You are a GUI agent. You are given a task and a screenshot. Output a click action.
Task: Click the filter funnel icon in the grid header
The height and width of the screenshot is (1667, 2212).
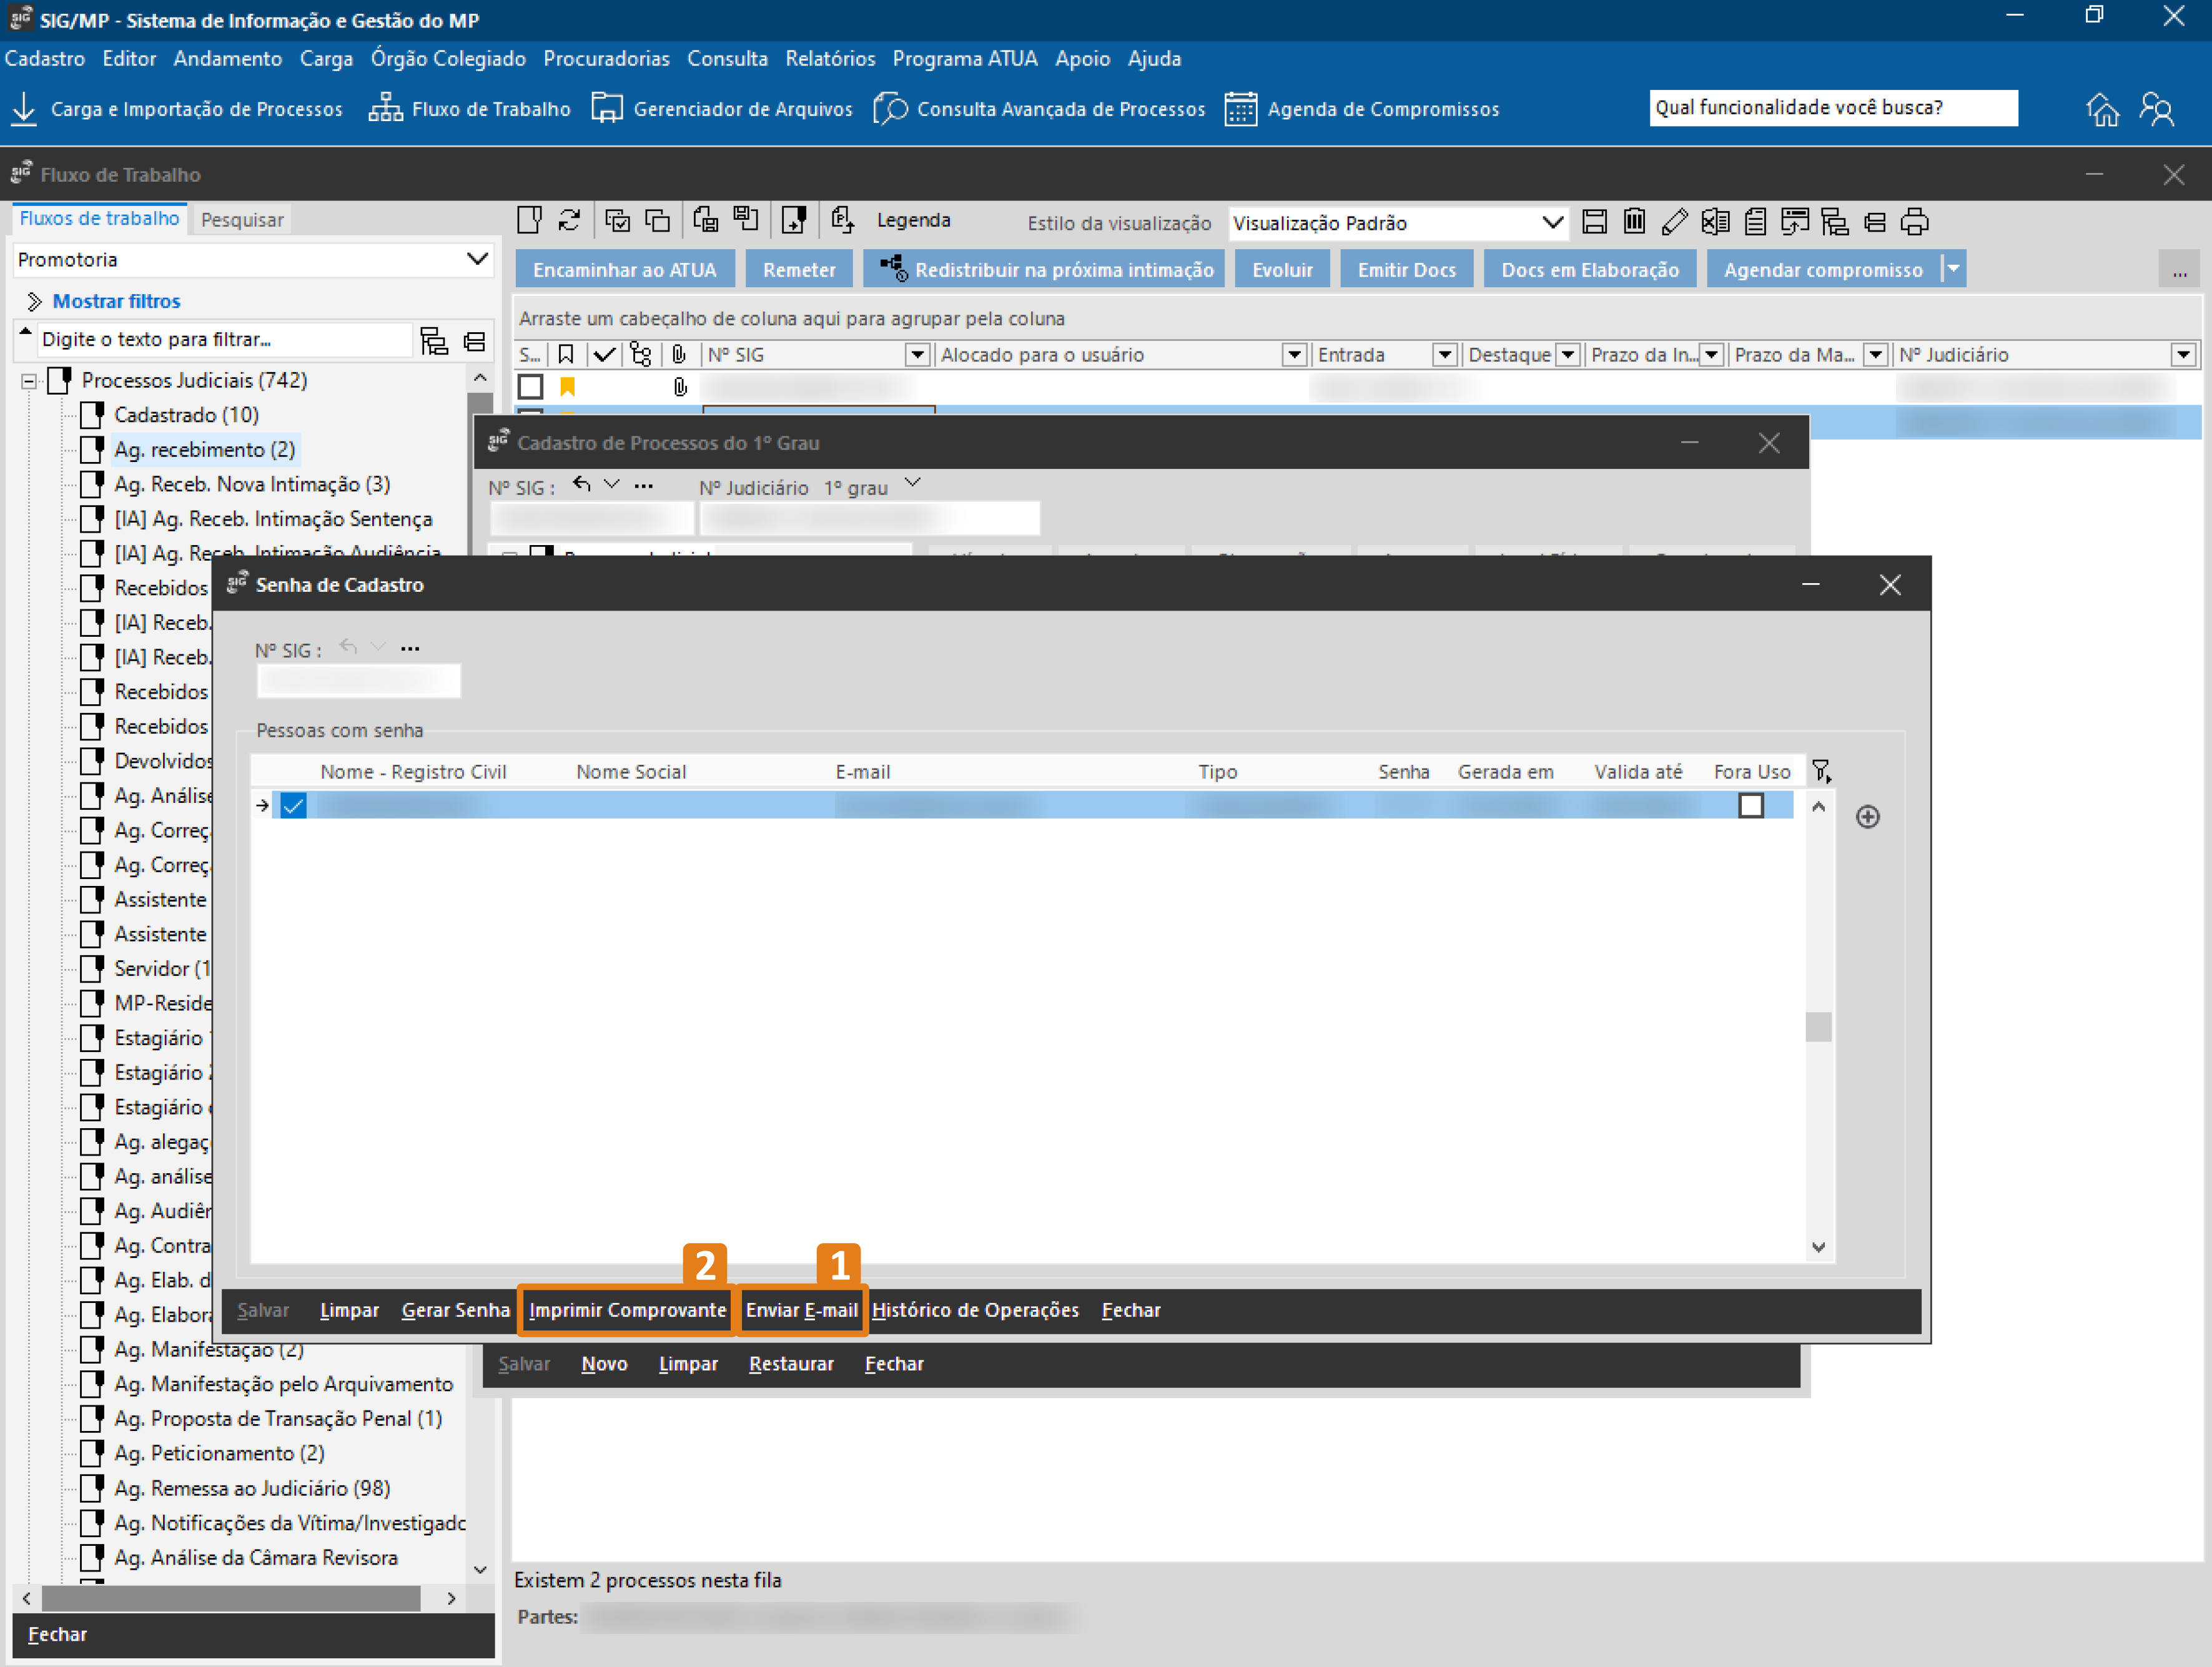[1820, 771]
